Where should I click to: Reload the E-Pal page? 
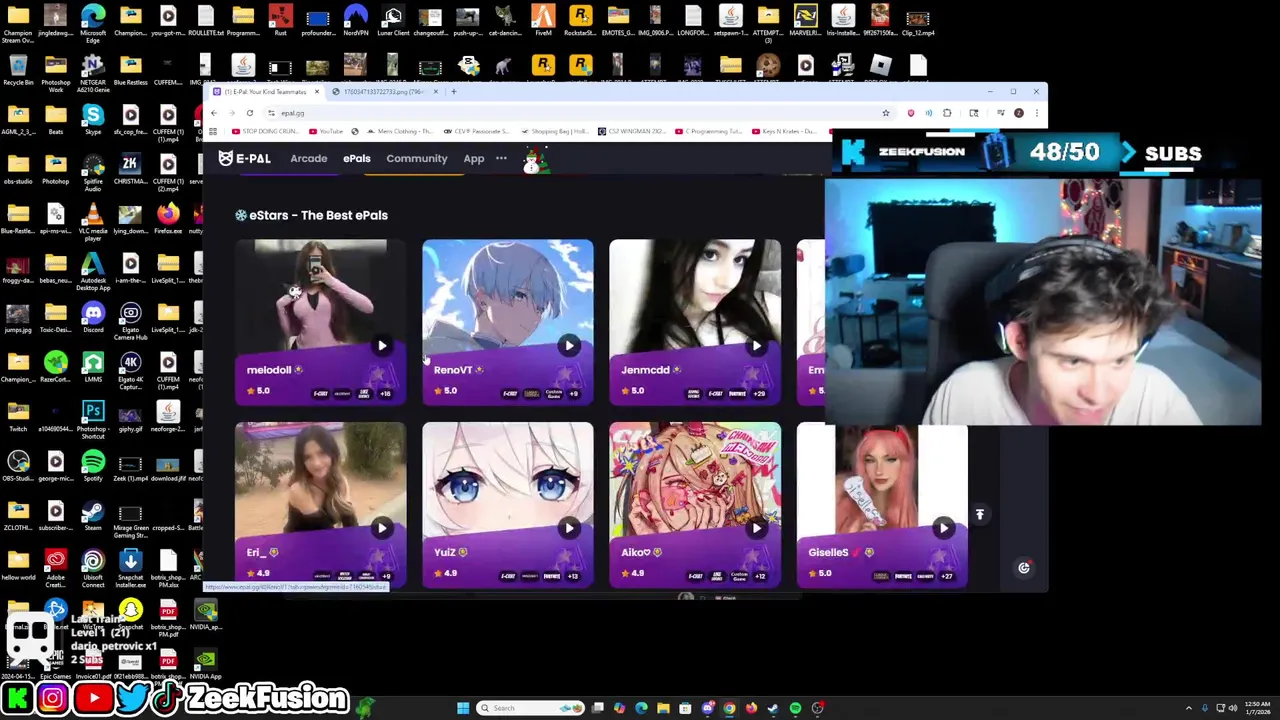click(250, 113)
